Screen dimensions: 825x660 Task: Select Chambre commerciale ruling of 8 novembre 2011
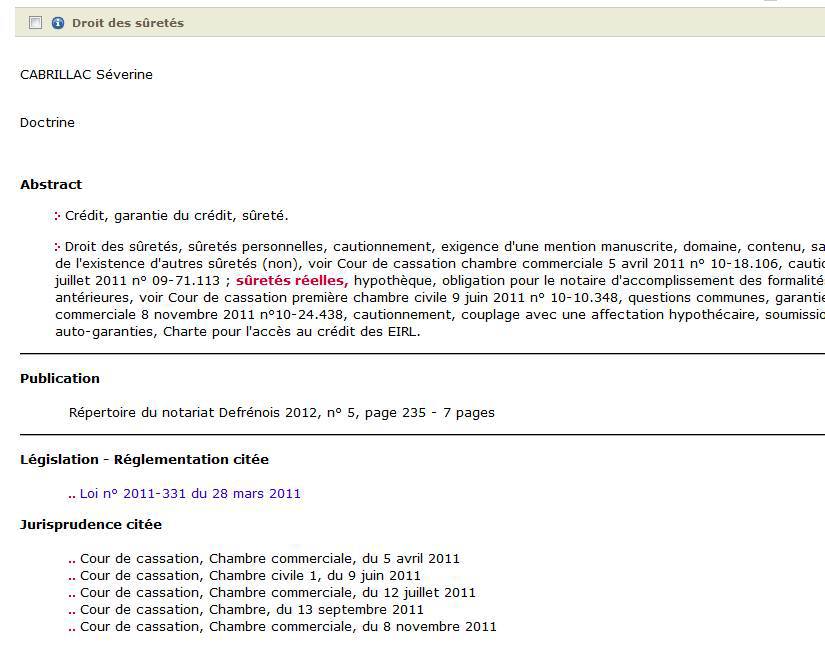tap(288, 627)
